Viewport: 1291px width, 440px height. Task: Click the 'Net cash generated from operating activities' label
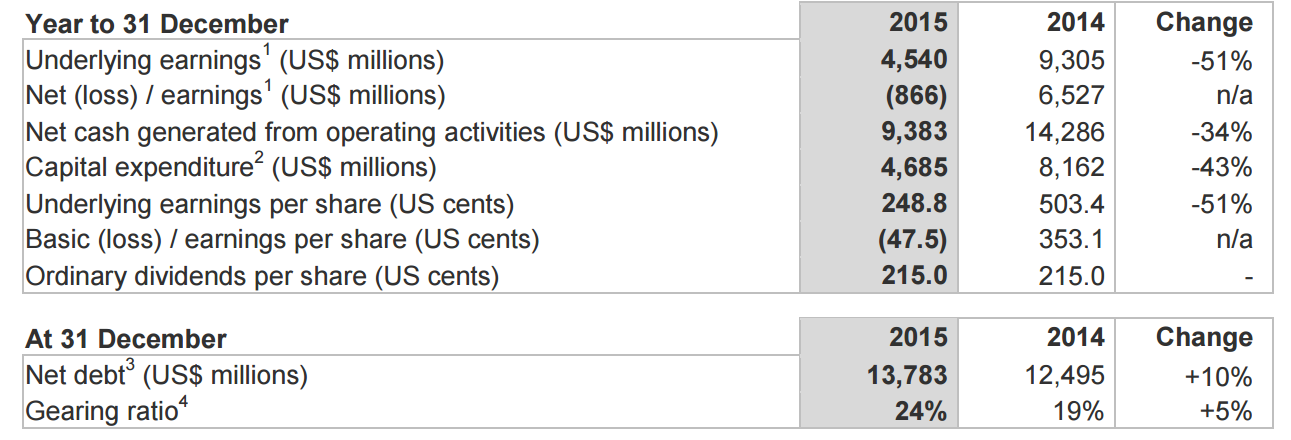[371, 132]
